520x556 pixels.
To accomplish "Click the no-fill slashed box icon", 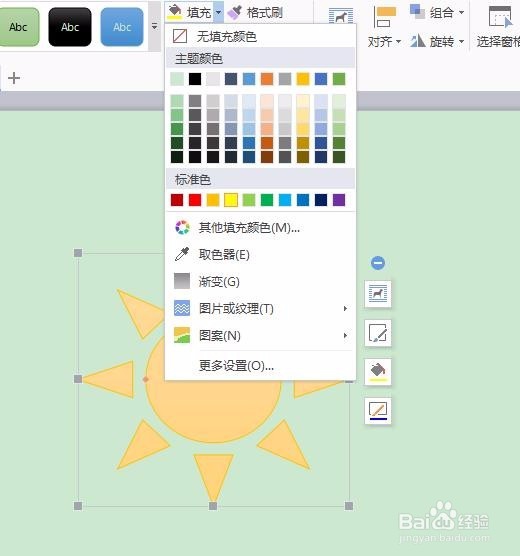I will (180, 36).
